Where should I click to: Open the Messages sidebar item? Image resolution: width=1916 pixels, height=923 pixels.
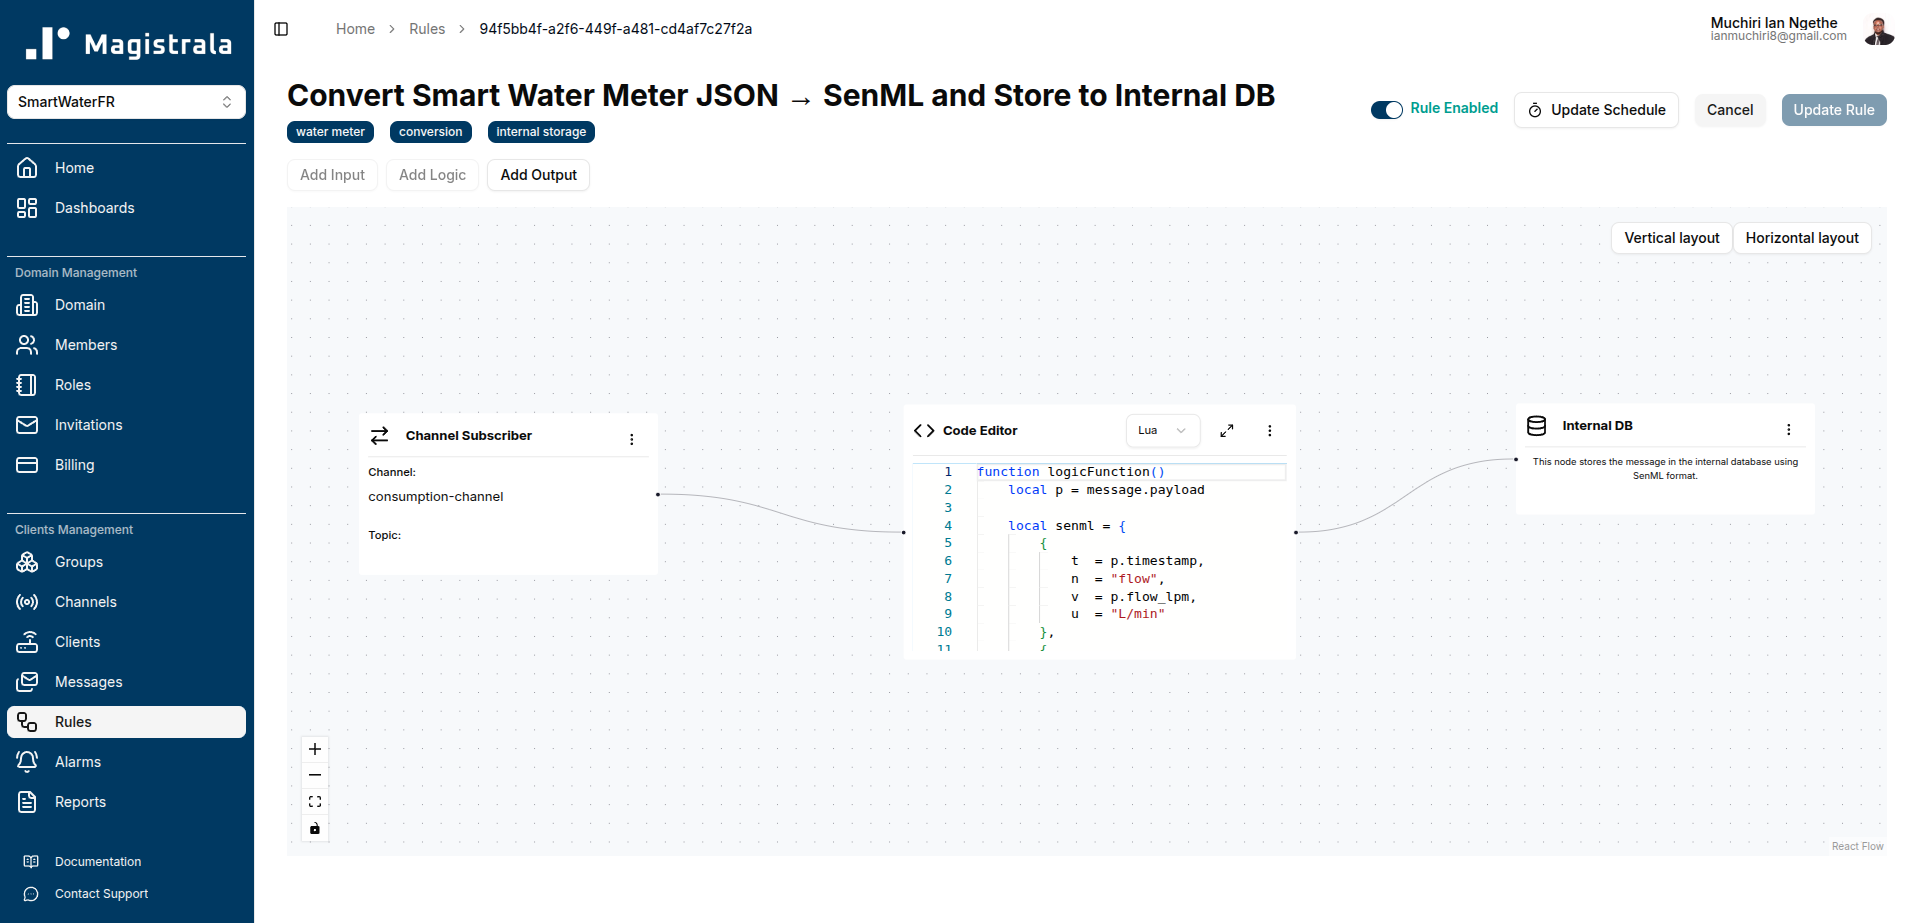88,682
